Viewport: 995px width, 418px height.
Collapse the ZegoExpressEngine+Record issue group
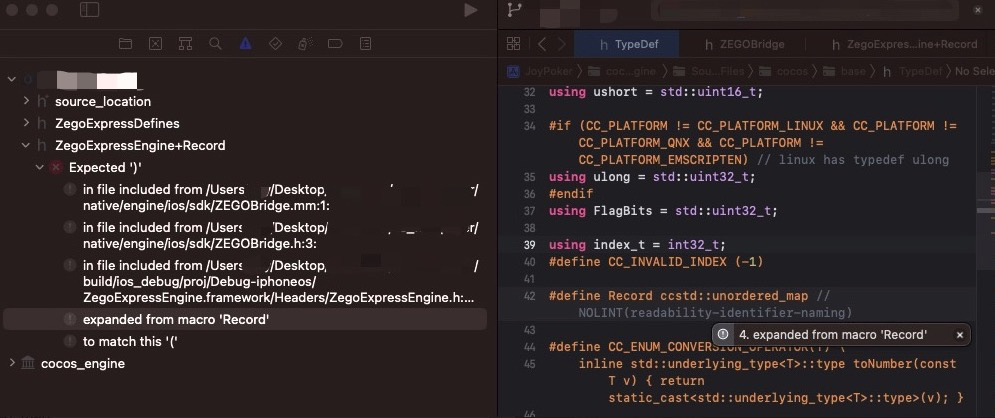(26, 145)
